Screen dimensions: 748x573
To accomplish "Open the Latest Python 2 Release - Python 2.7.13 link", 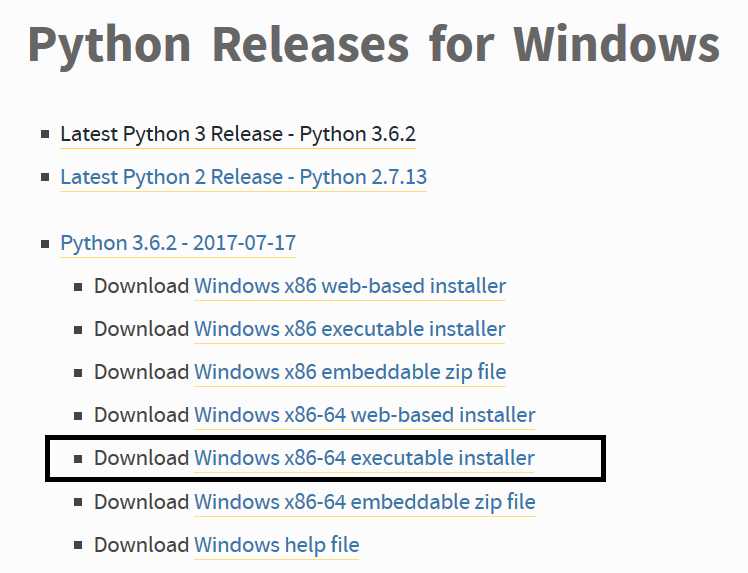I will (x=243, y=177).
